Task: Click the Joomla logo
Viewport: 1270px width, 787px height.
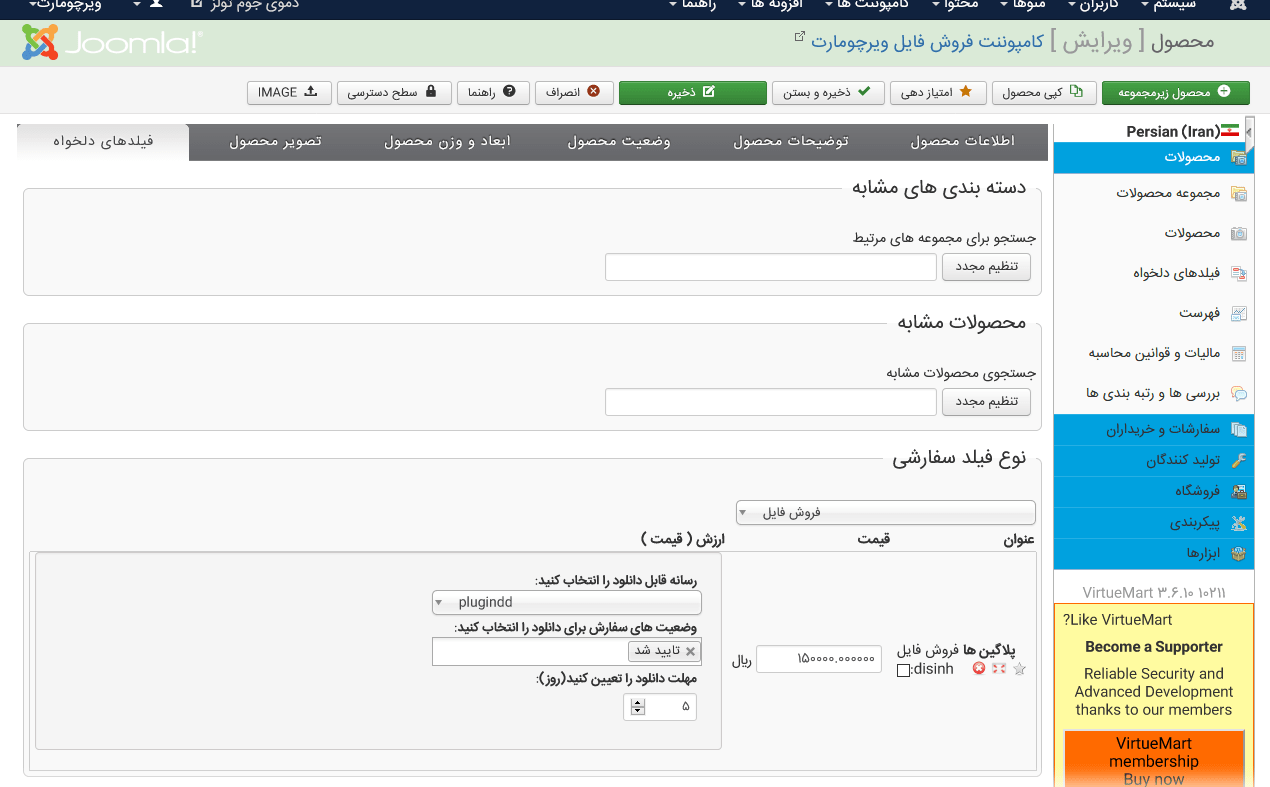Action: point(110,42)
